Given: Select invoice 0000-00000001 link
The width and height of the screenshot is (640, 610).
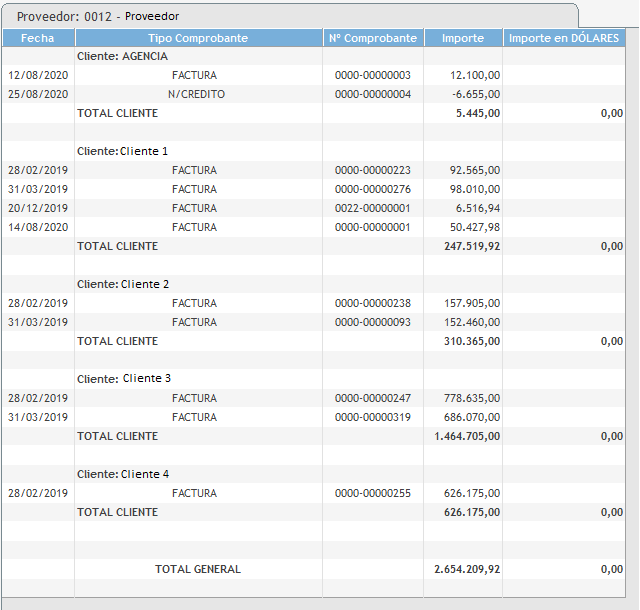Looking at the screenshot, I should [372, 228].
